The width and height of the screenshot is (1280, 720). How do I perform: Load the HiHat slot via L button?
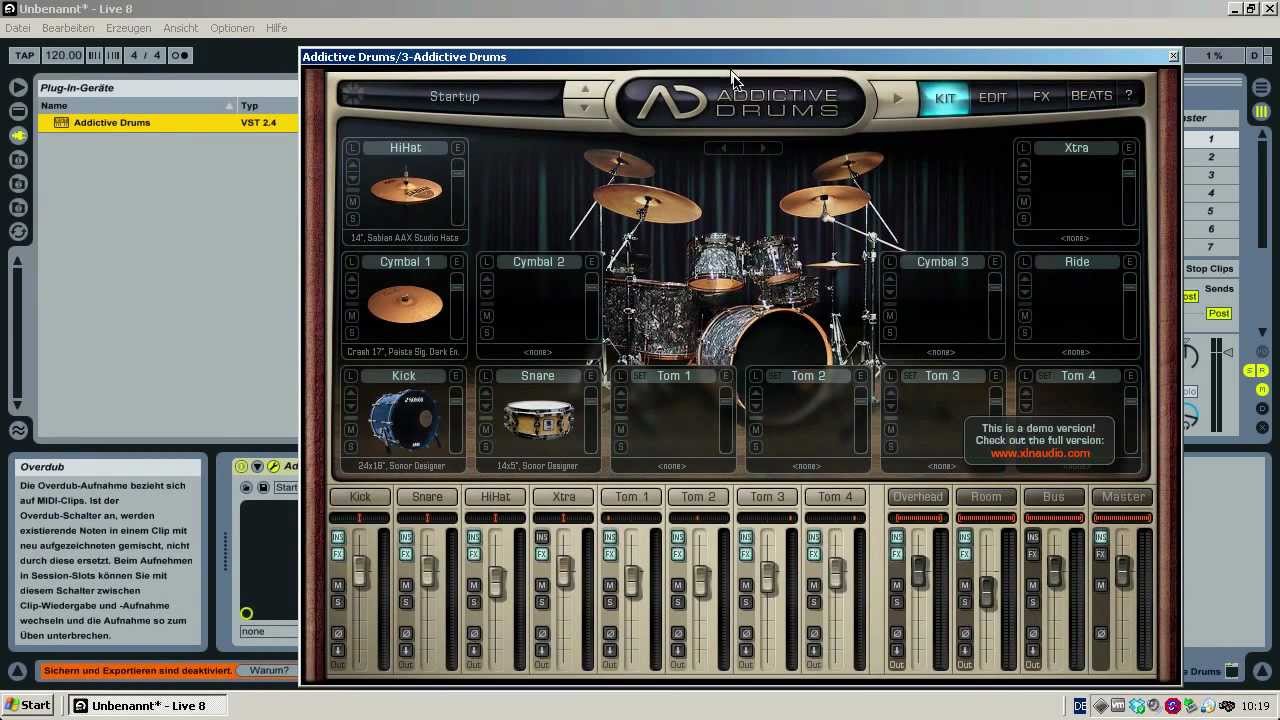[x=352, y=148]
